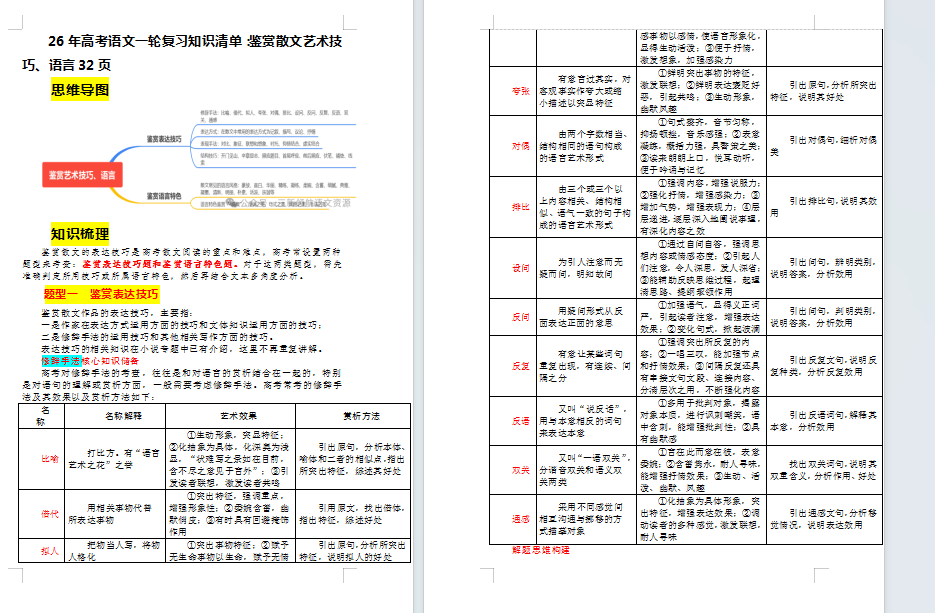Click the red text '核心知识储备'
The width and height of the screenshot is (935, 613).
[110, 361]
